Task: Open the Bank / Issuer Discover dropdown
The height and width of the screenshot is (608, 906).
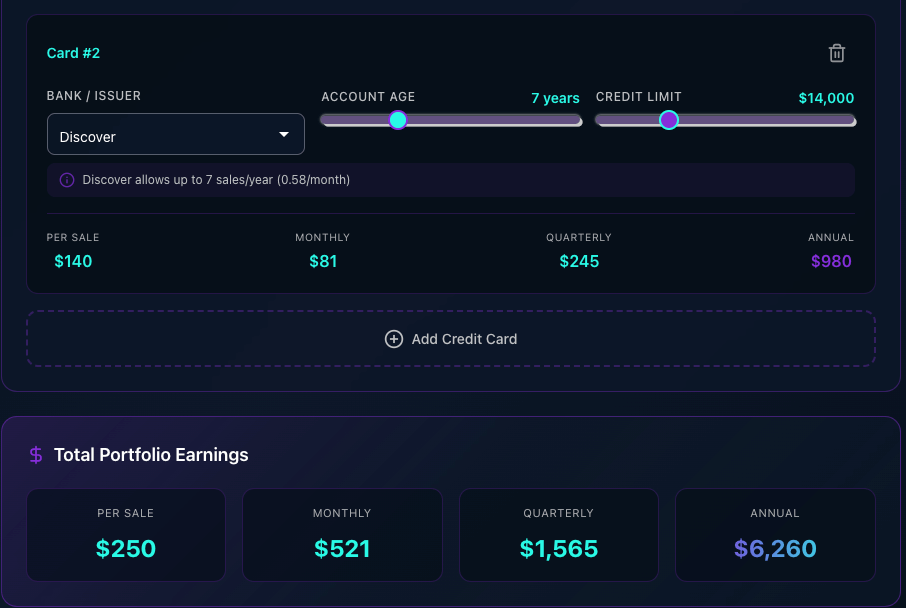Action: point(176,134)
